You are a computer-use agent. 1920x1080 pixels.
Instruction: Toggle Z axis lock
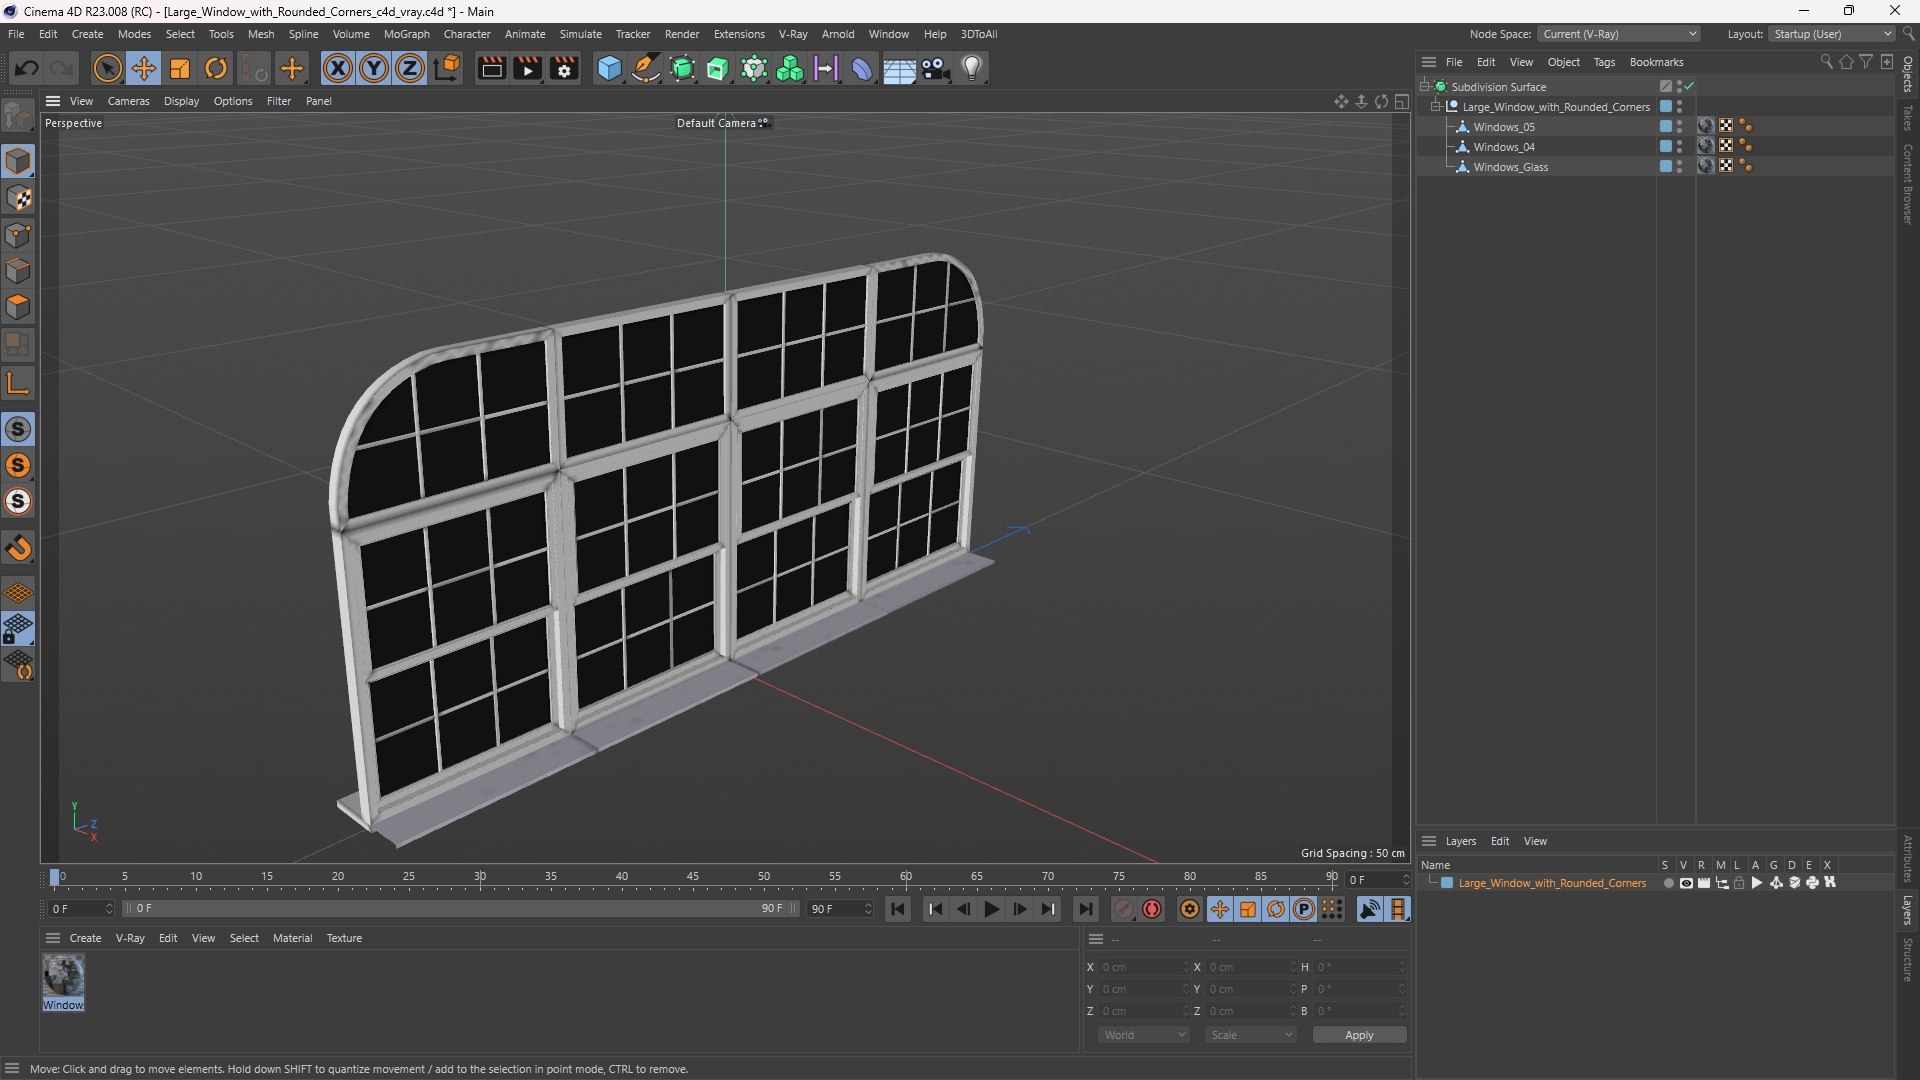coord(410,68)
